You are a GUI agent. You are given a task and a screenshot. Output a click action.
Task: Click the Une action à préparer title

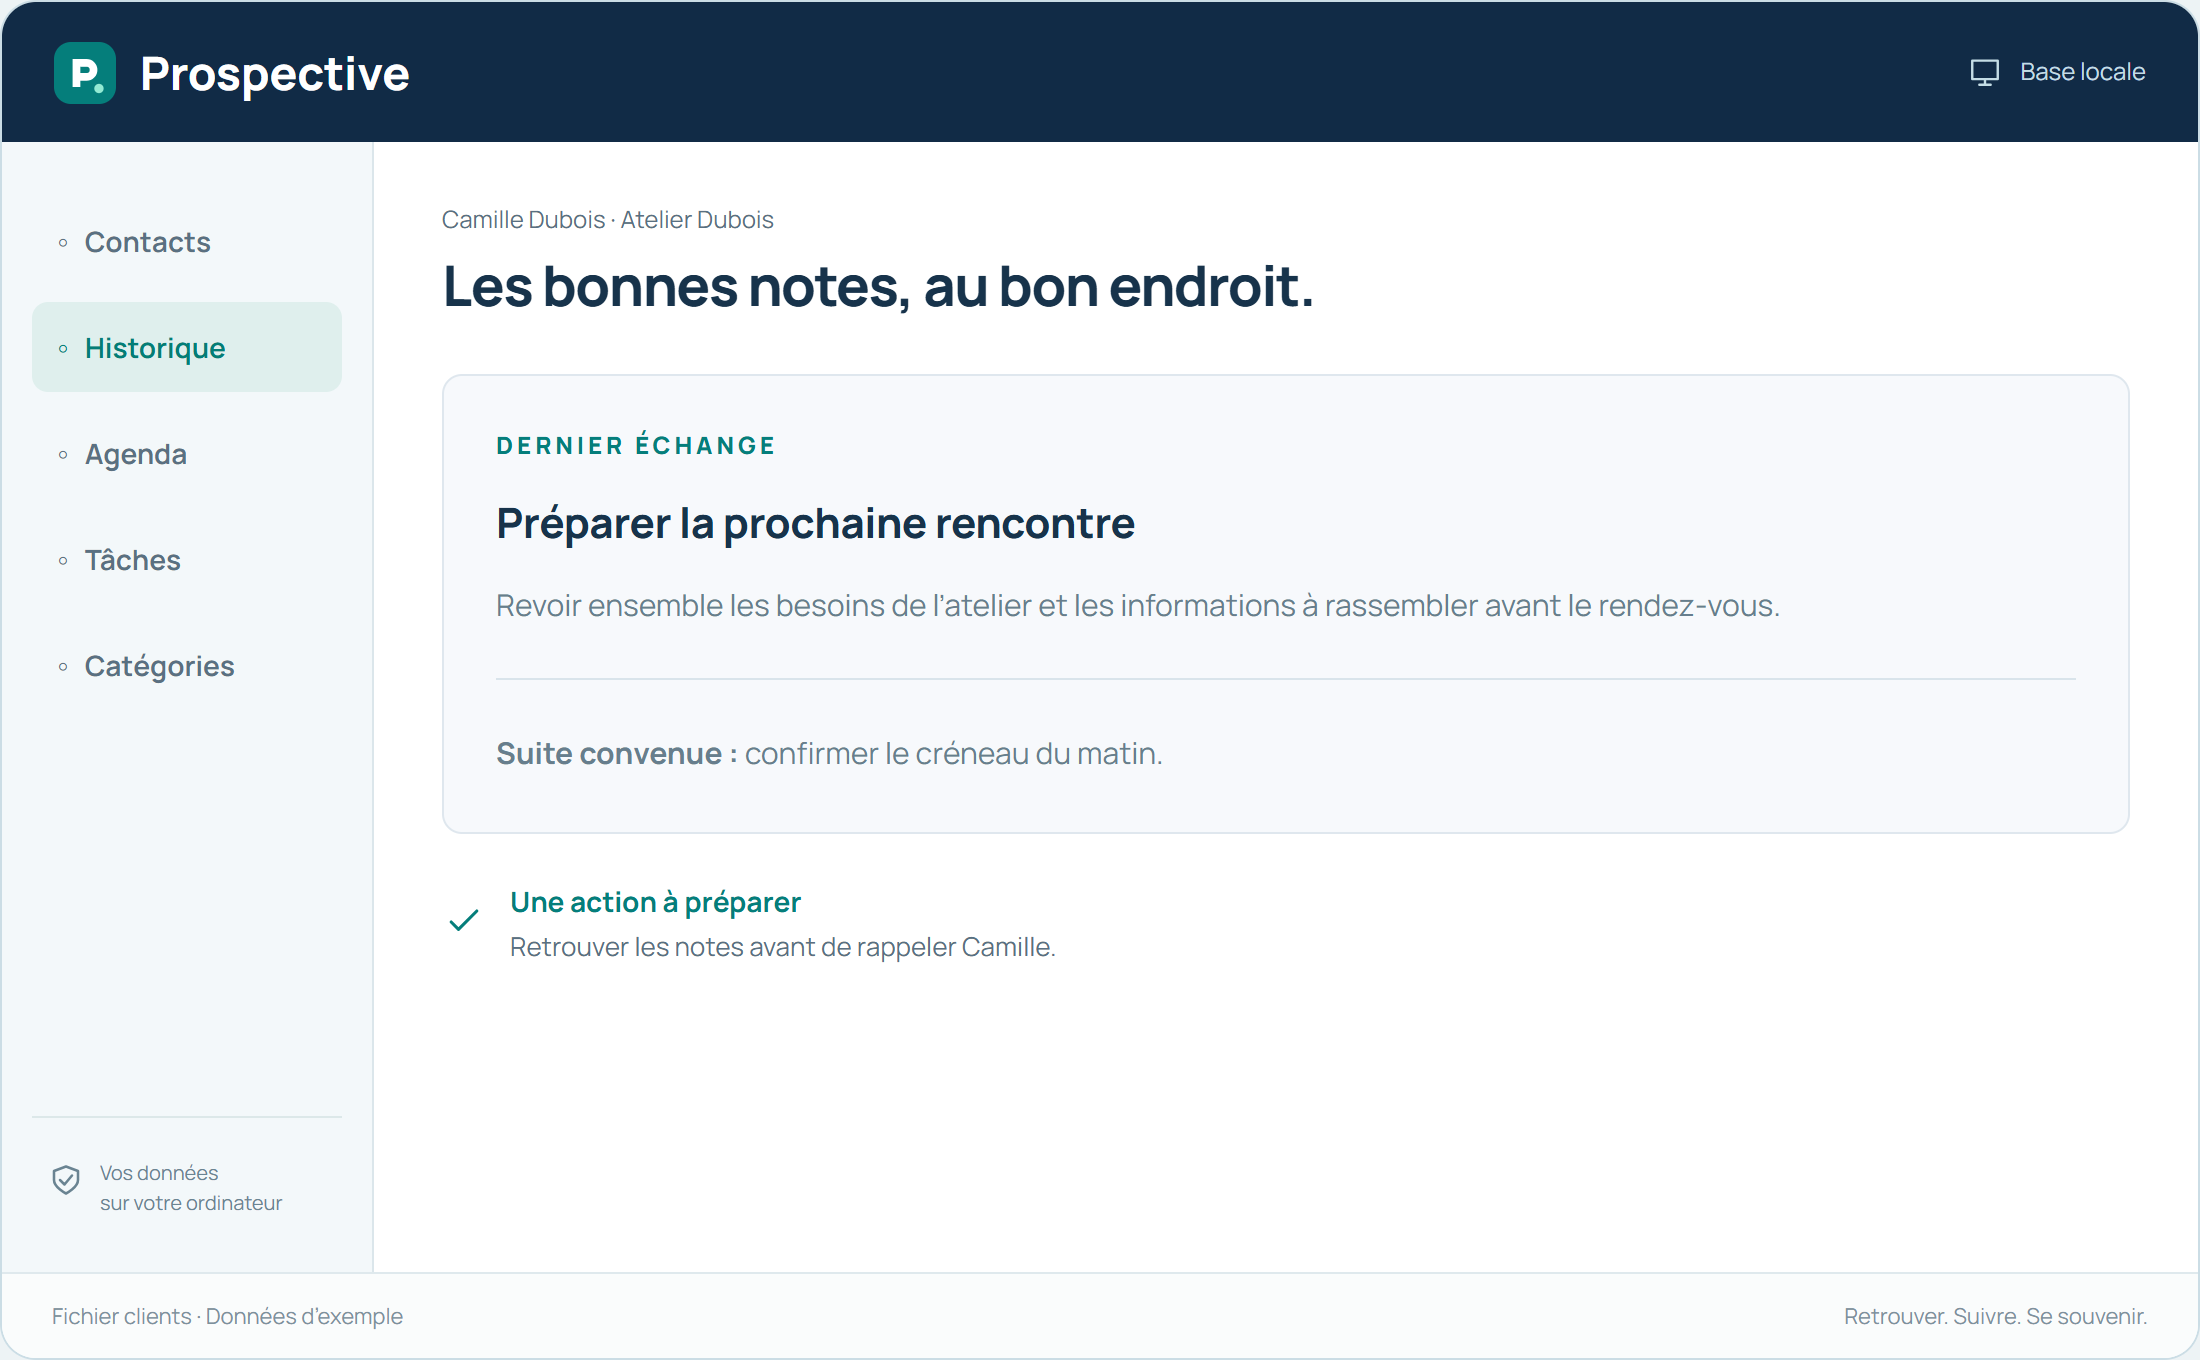coord(655,902)
